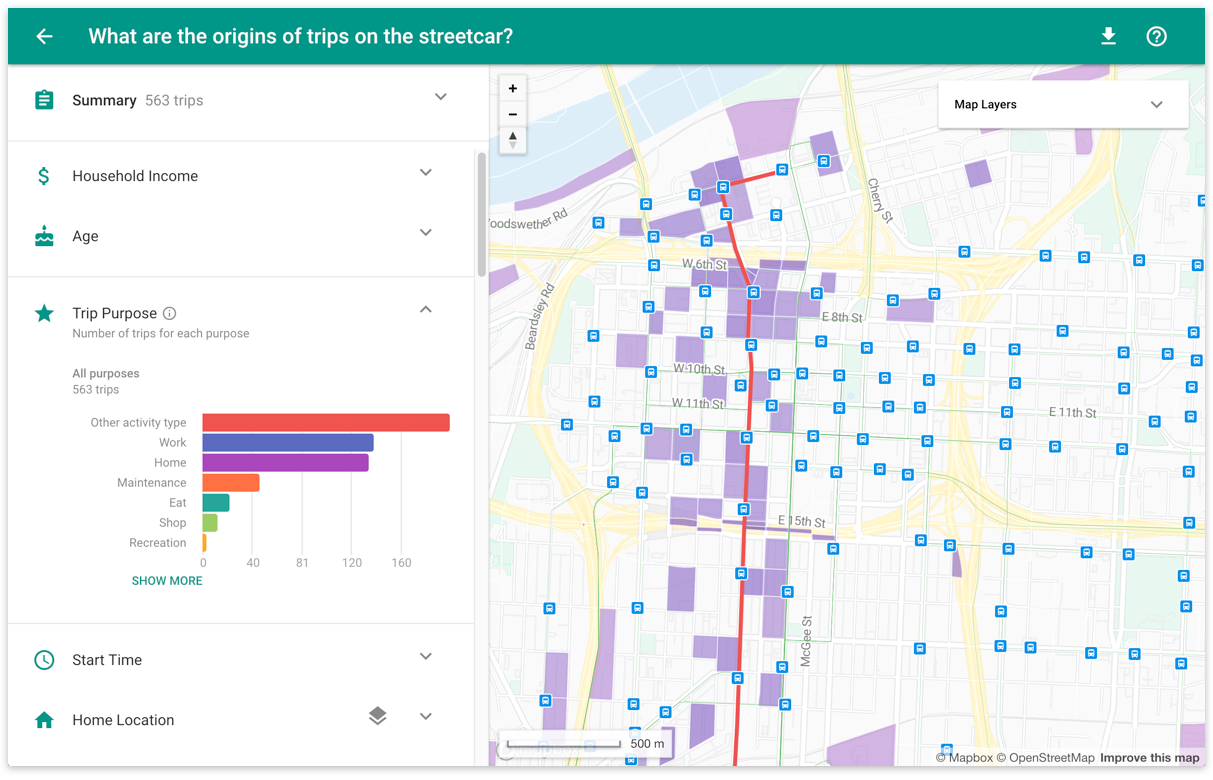
Task: Click the W 6th St map label
Action: 704,263
